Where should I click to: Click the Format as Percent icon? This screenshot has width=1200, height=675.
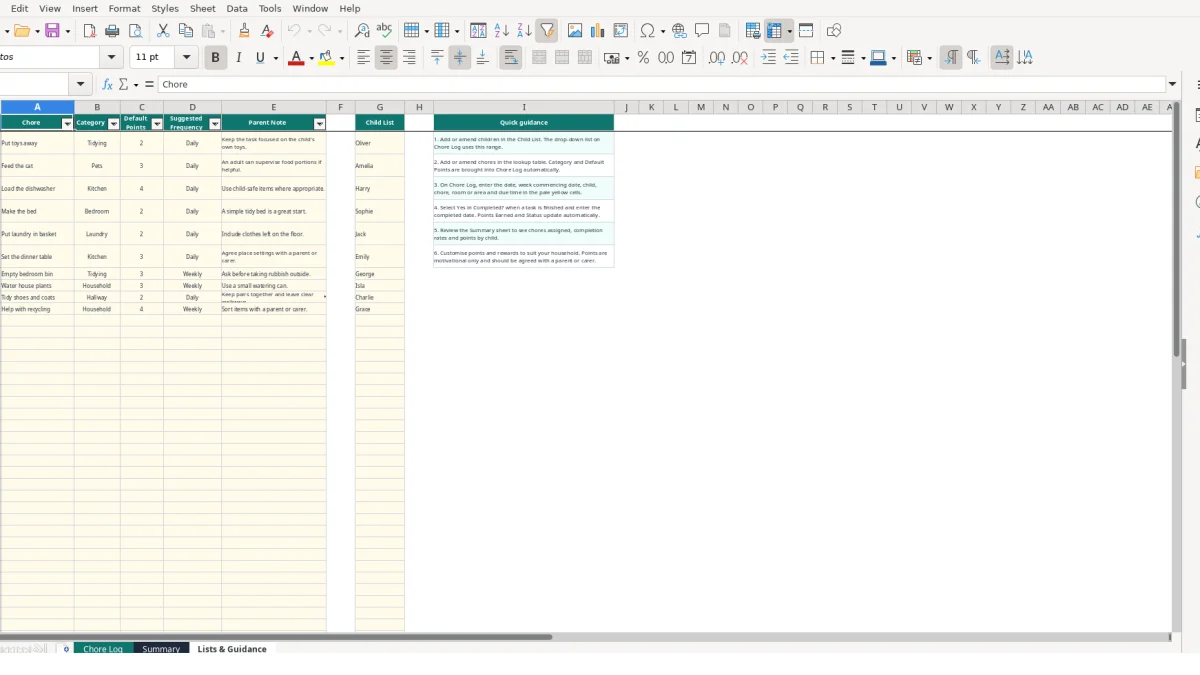(x=643, y=58)
